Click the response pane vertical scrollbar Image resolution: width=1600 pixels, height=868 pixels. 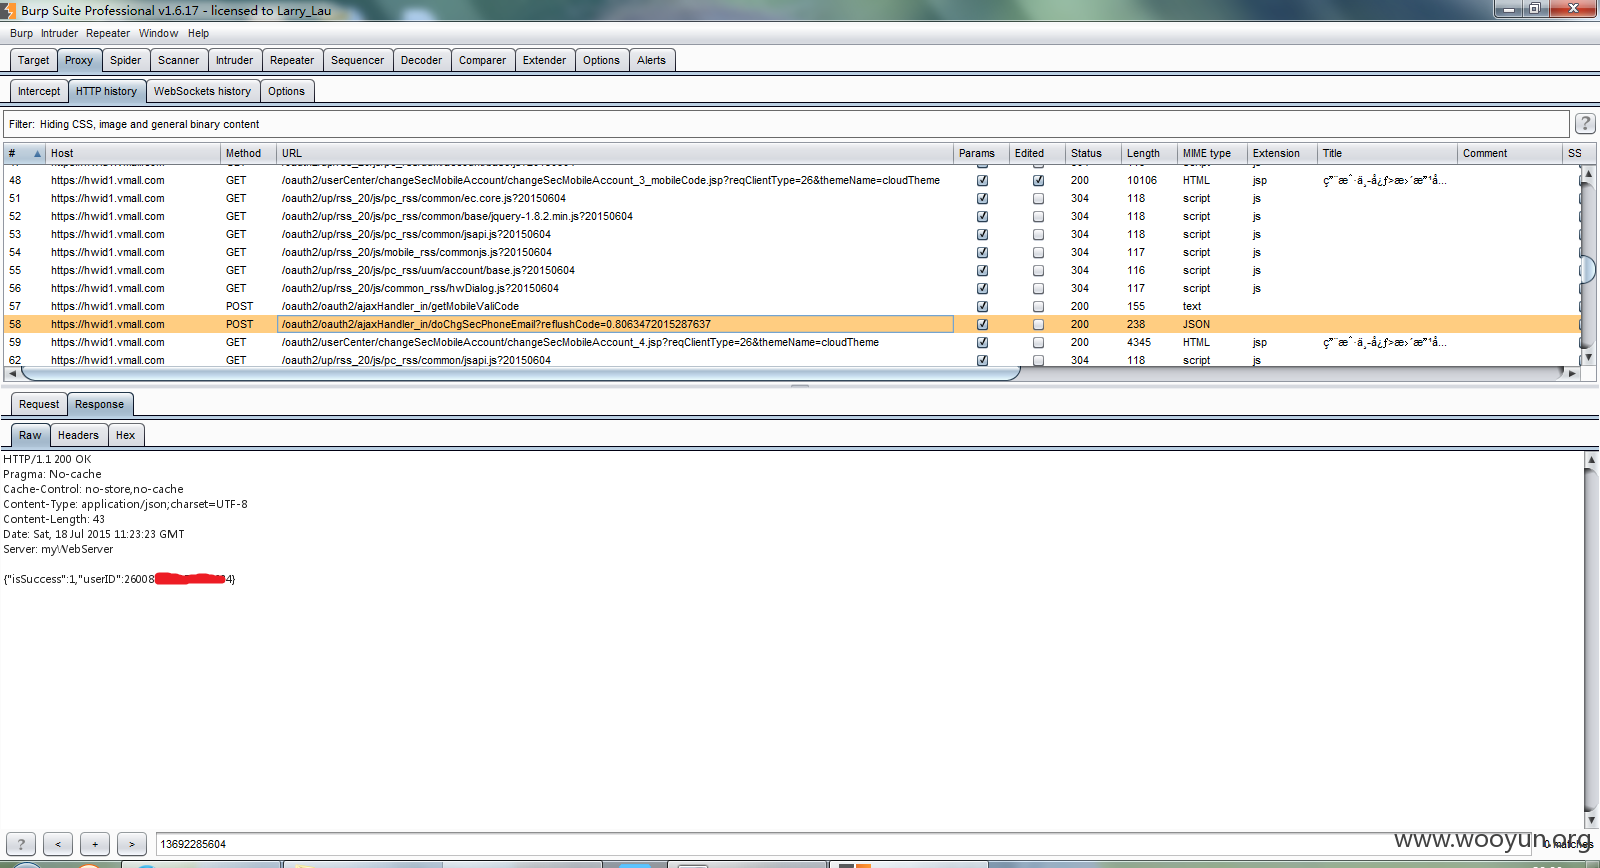tap(1591, 640)
